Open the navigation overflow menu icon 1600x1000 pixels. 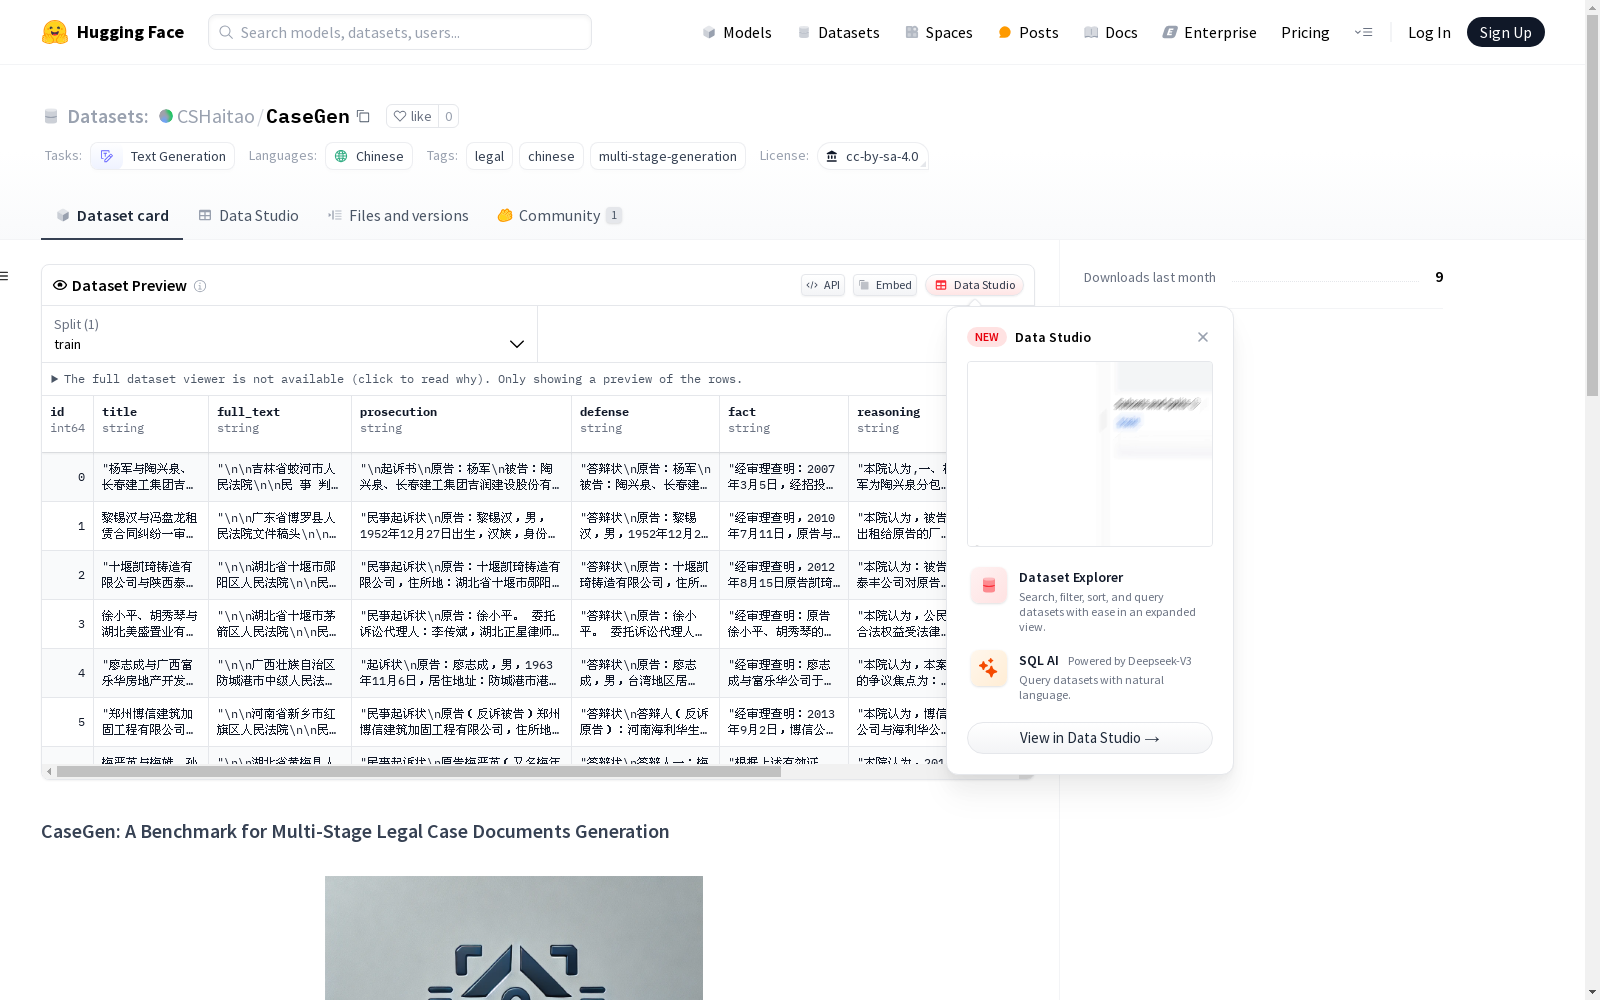point(1363,32)
